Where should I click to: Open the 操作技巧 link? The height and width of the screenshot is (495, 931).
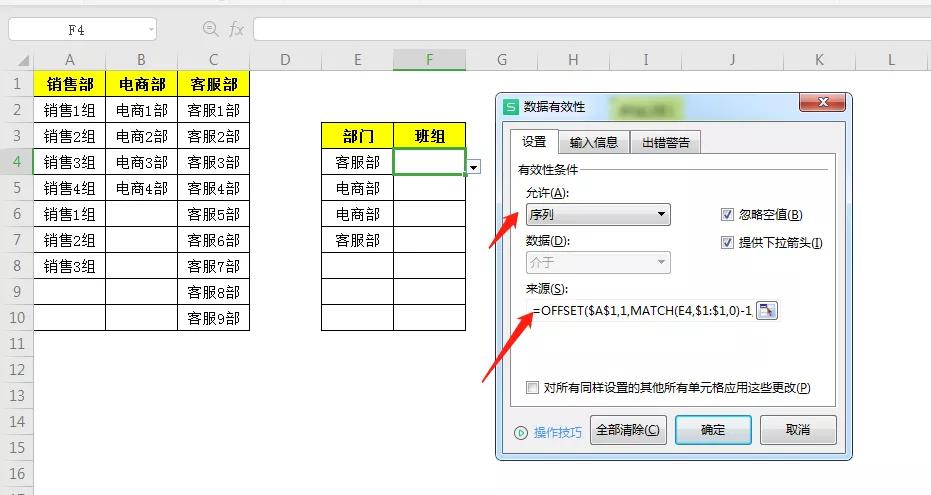(x=558, y=433)
